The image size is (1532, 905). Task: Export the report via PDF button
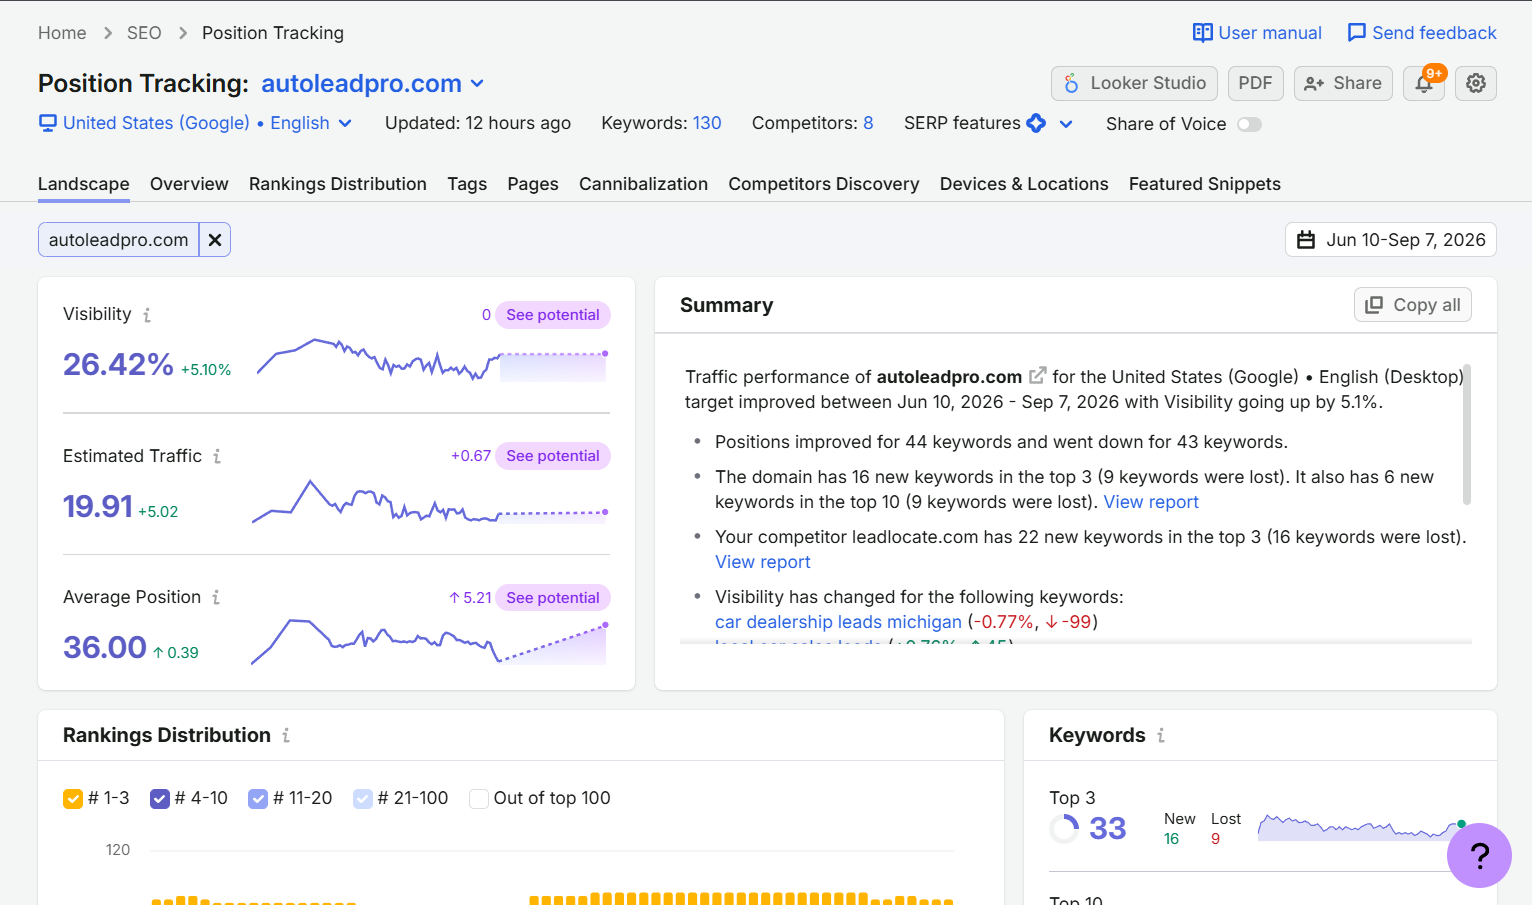1256,84
